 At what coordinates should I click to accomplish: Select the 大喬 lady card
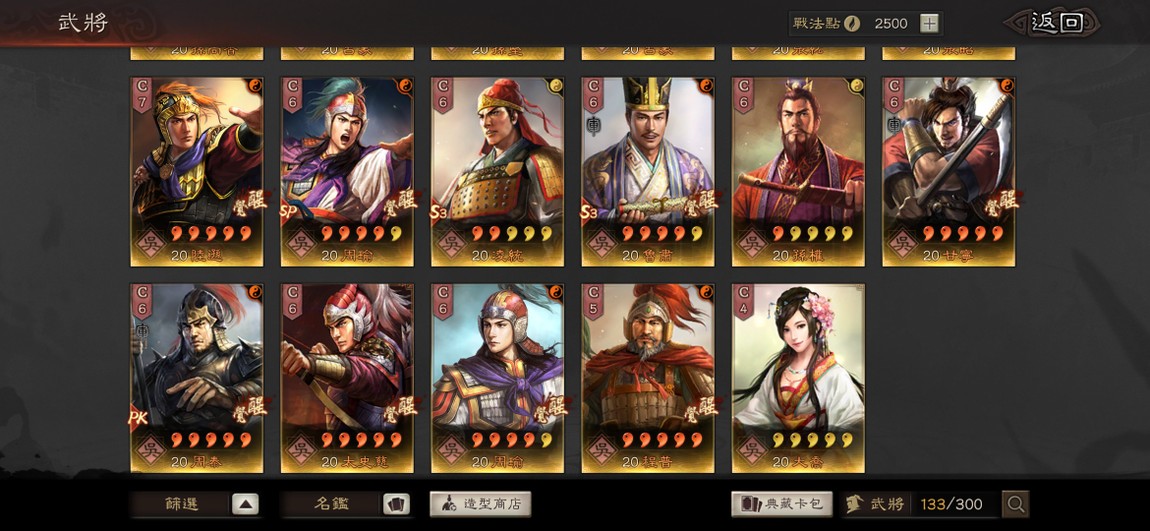[798, 378]
